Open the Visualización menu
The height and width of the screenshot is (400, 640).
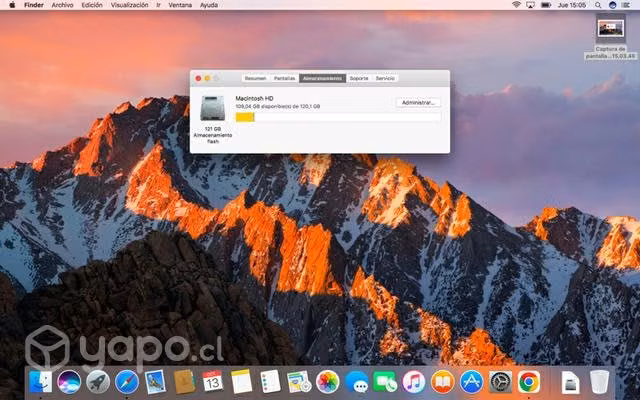(x=129, y=5)
